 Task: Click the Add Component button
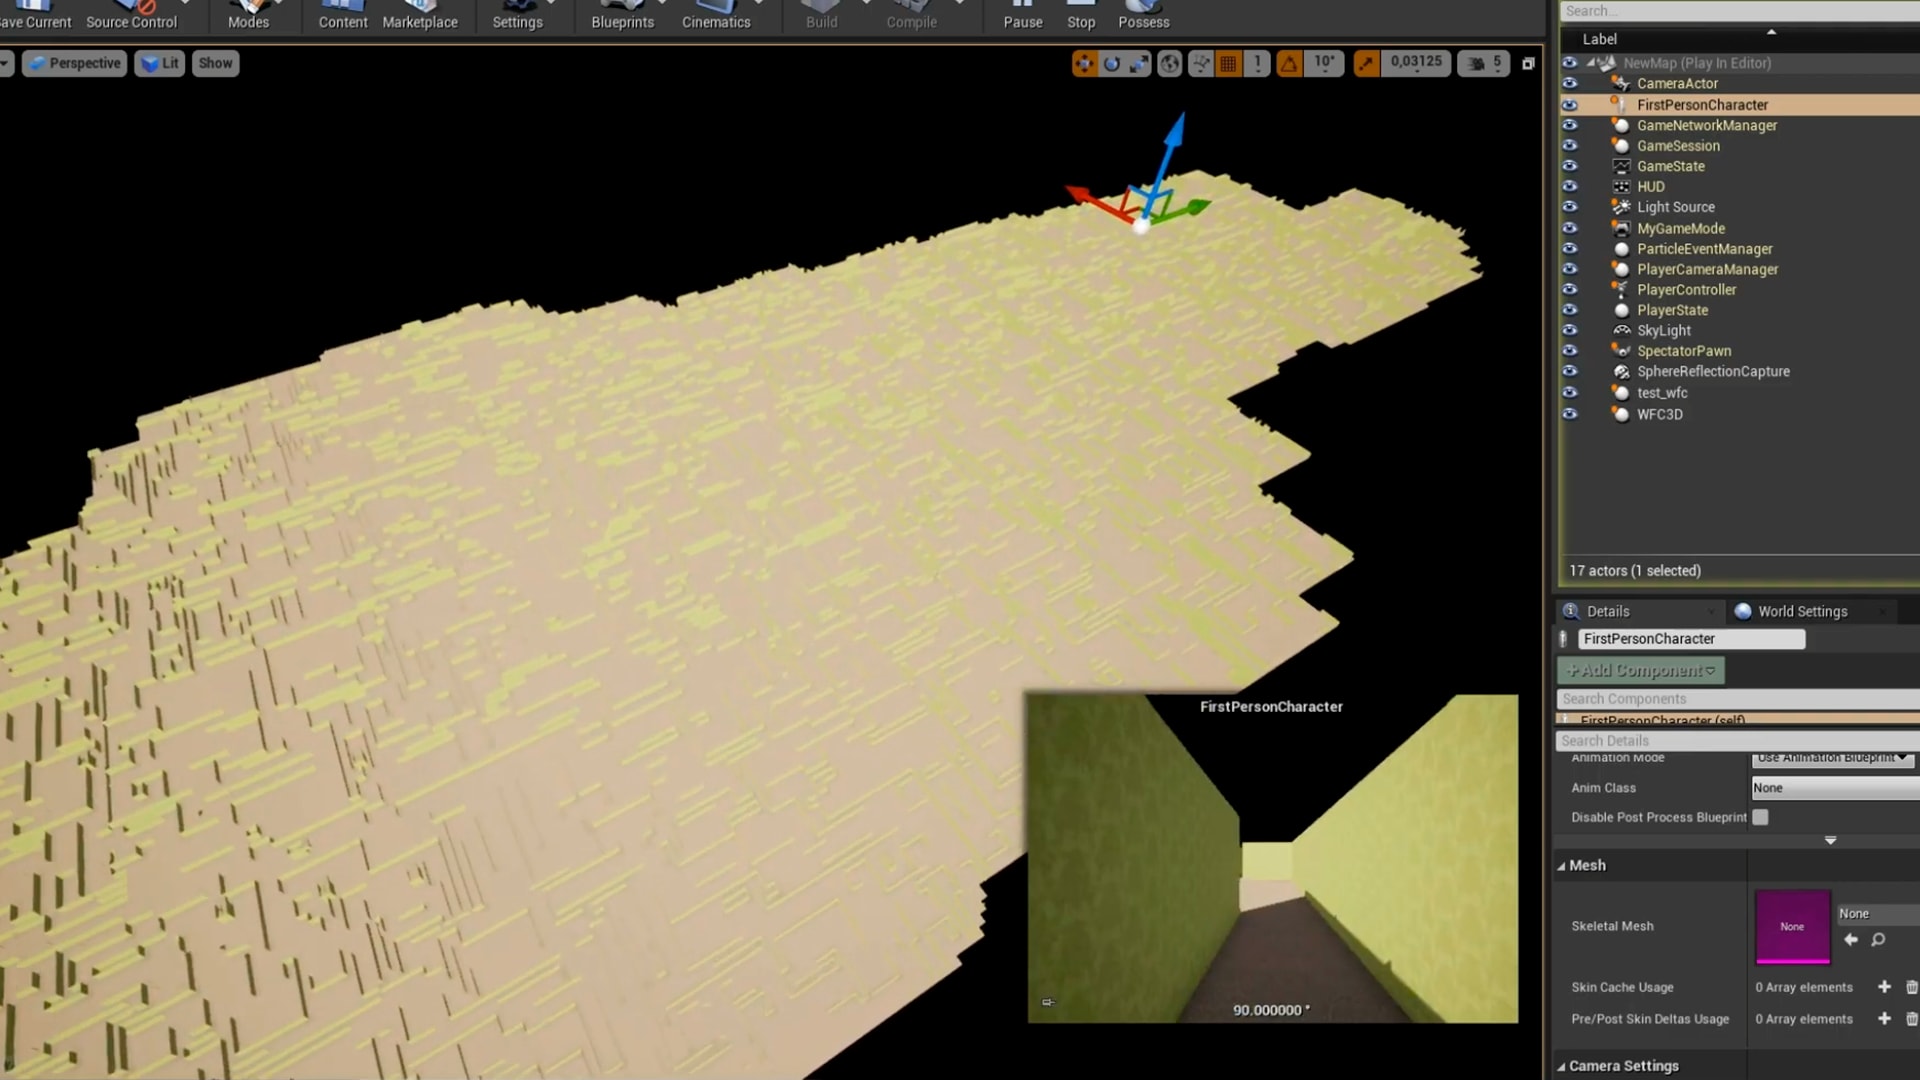[x=1640, y=670]
